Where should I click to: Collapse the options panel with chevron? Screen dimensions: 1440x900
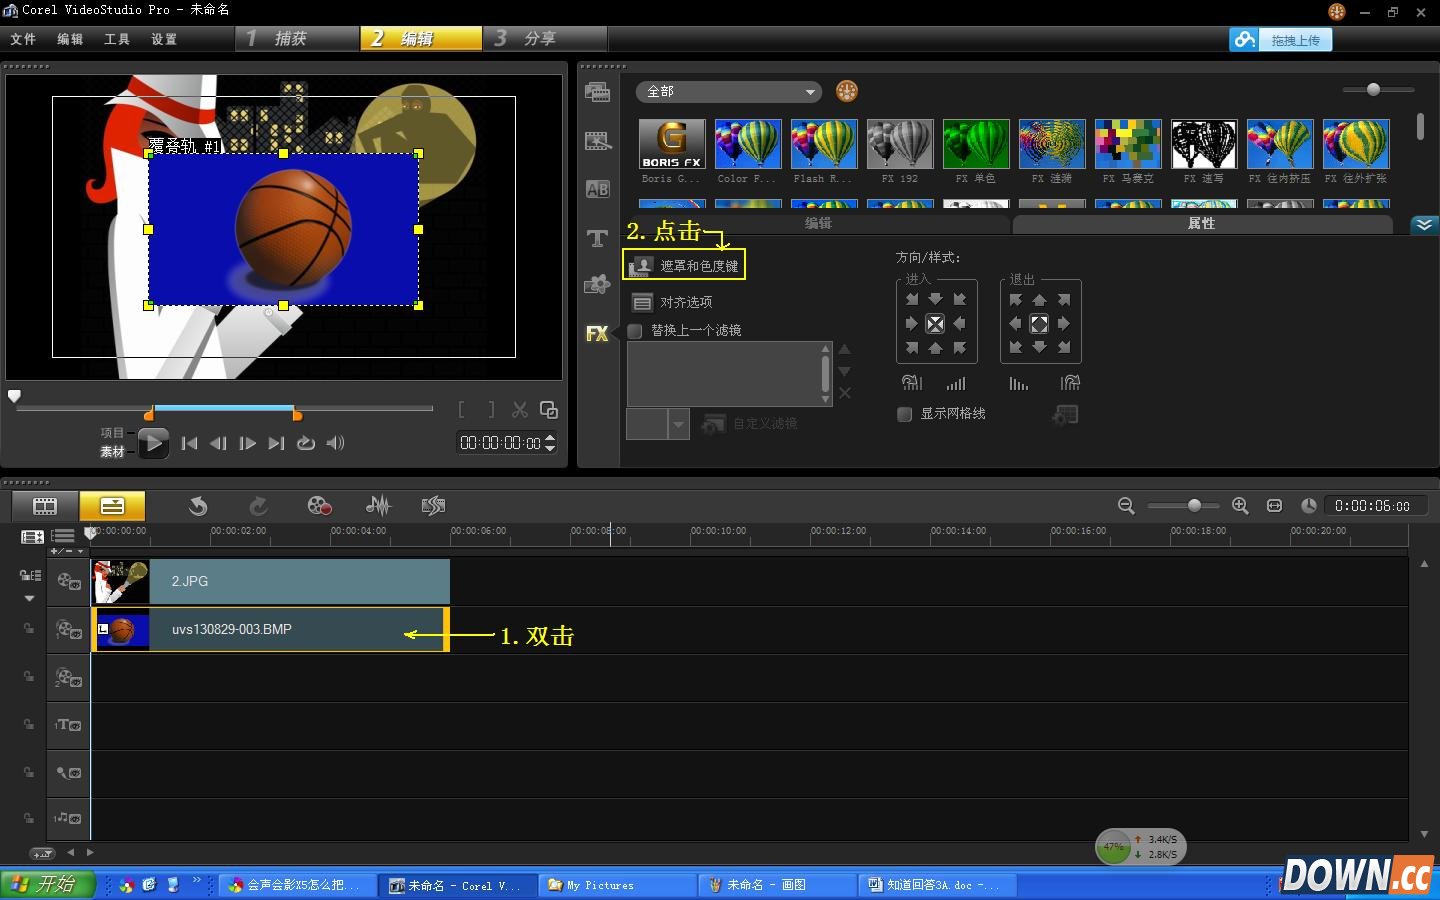tap(1424, 224)
